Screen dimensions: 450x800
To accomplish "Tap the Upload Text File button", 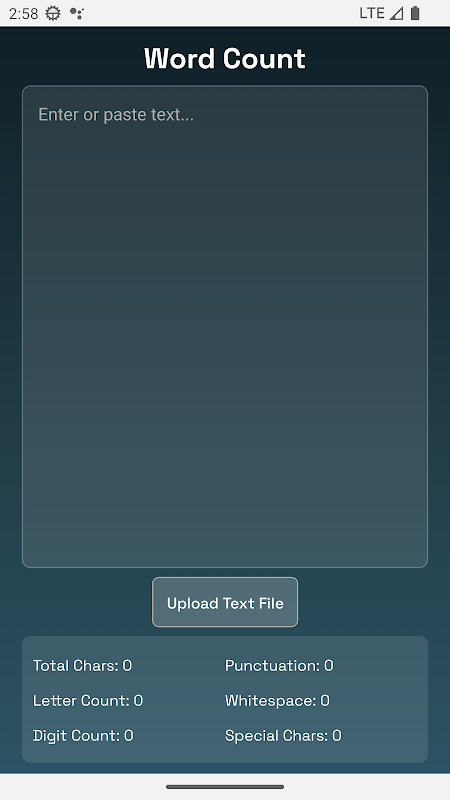I will [224, 602].
